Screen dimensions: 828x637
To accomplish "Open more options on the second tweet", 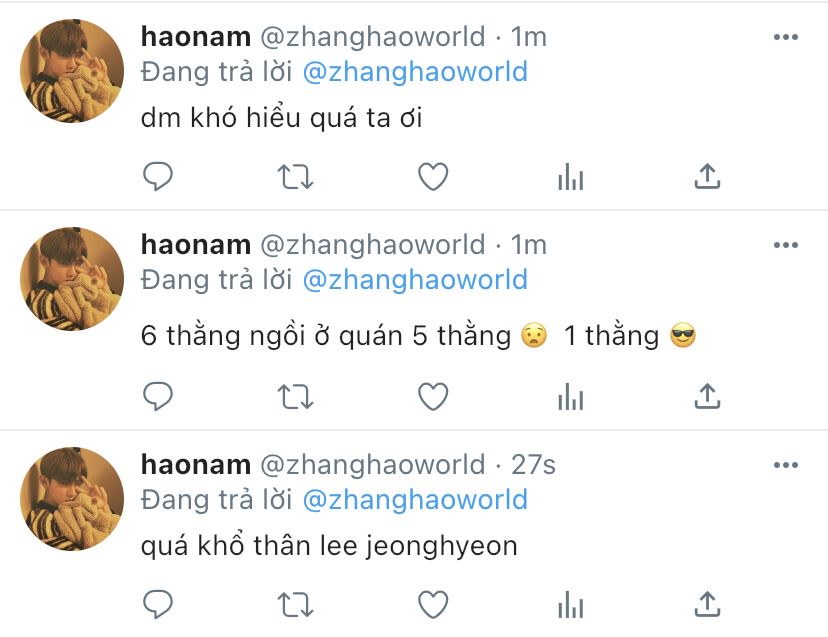I will click(786, 245).
